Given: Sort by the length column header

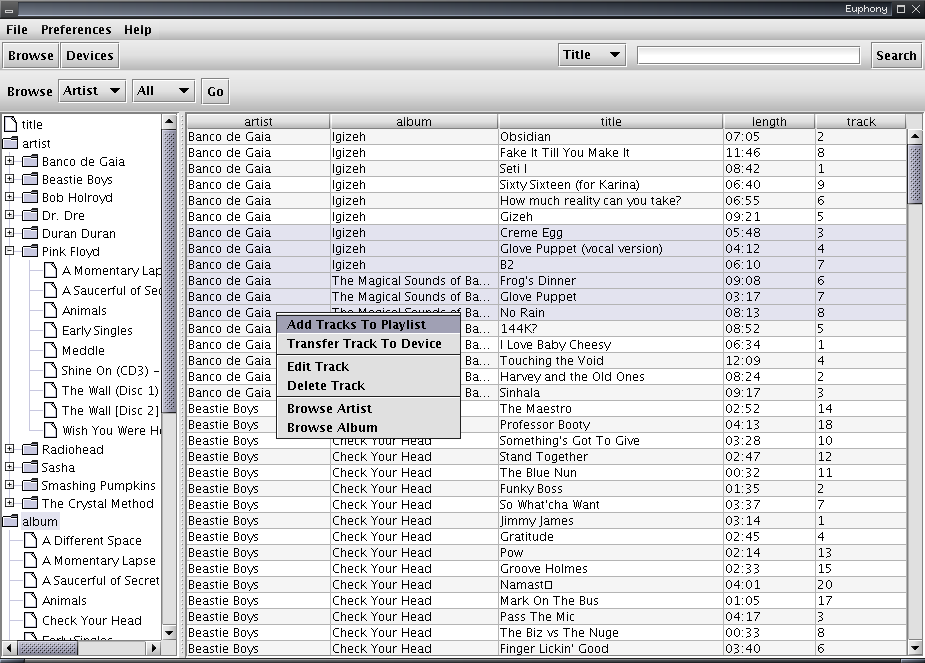Looking at the screenshot, I should click(x=769, y=122).
